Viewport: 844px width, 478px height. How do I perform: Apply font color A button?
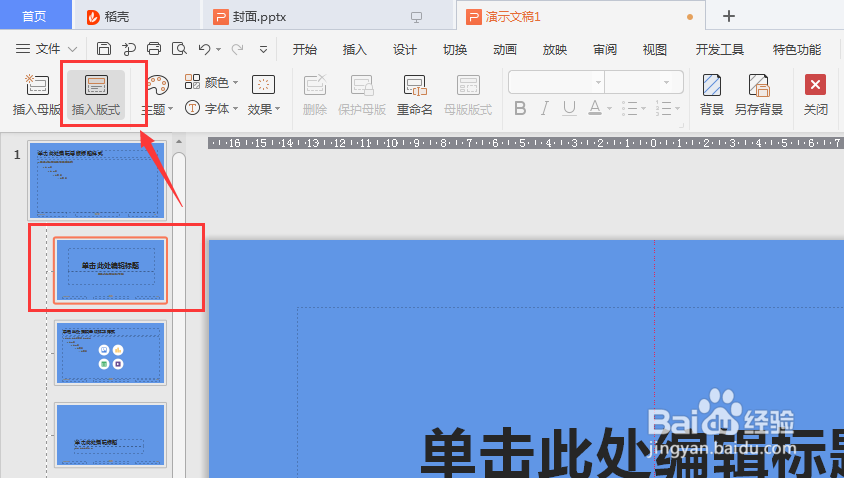pyautogui.click(x=594, y=108)
